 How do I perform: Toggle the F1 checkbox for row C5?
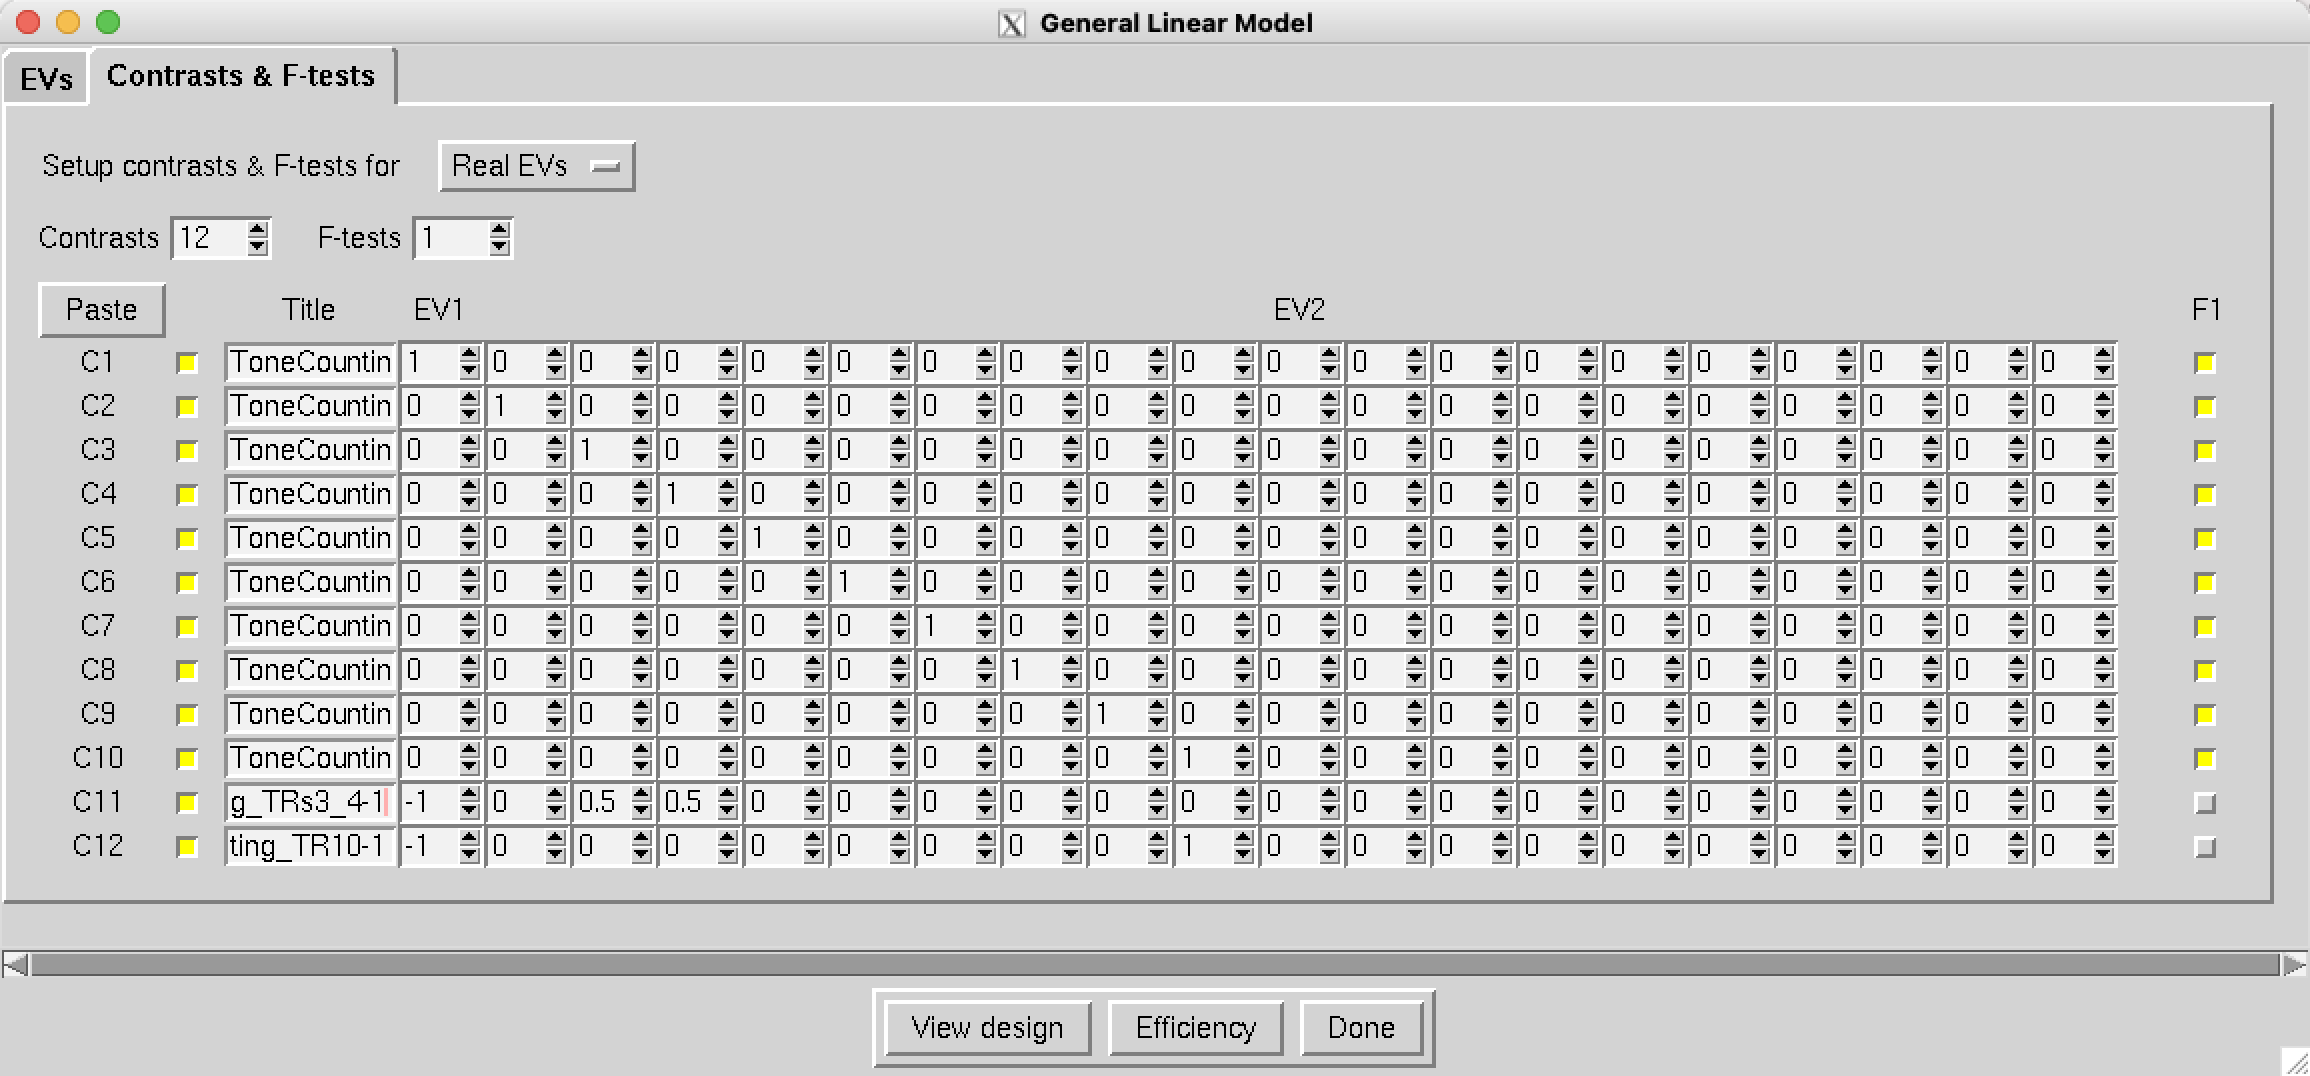[x=2205, y=539]
